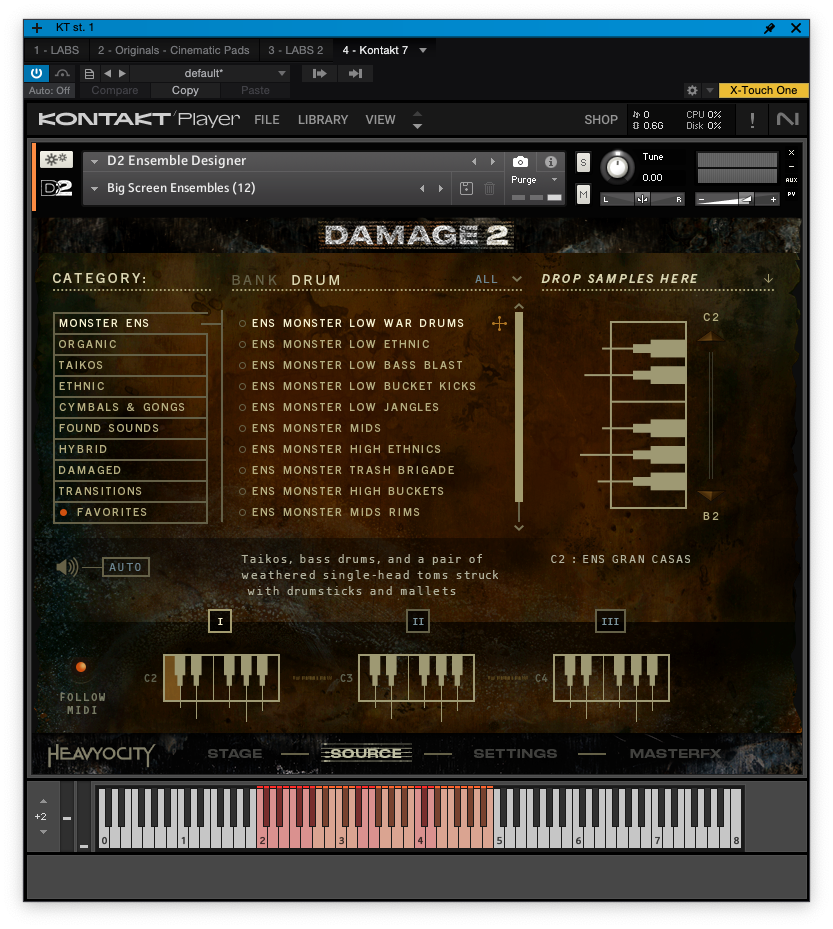
Task: Click the pin window icon
Action: (x=769, y=28)
